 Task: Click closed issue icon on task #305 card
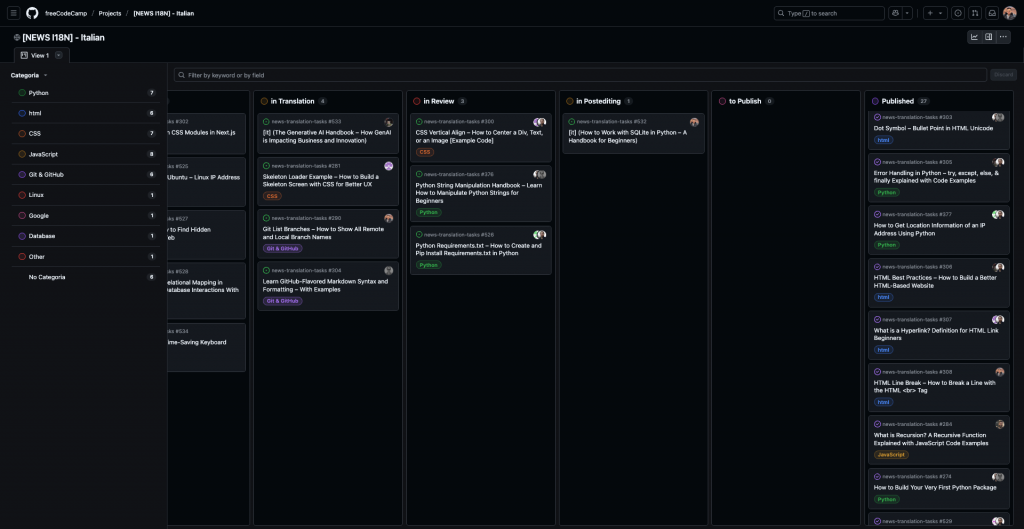pyautogui.click(x=878, y=162)
